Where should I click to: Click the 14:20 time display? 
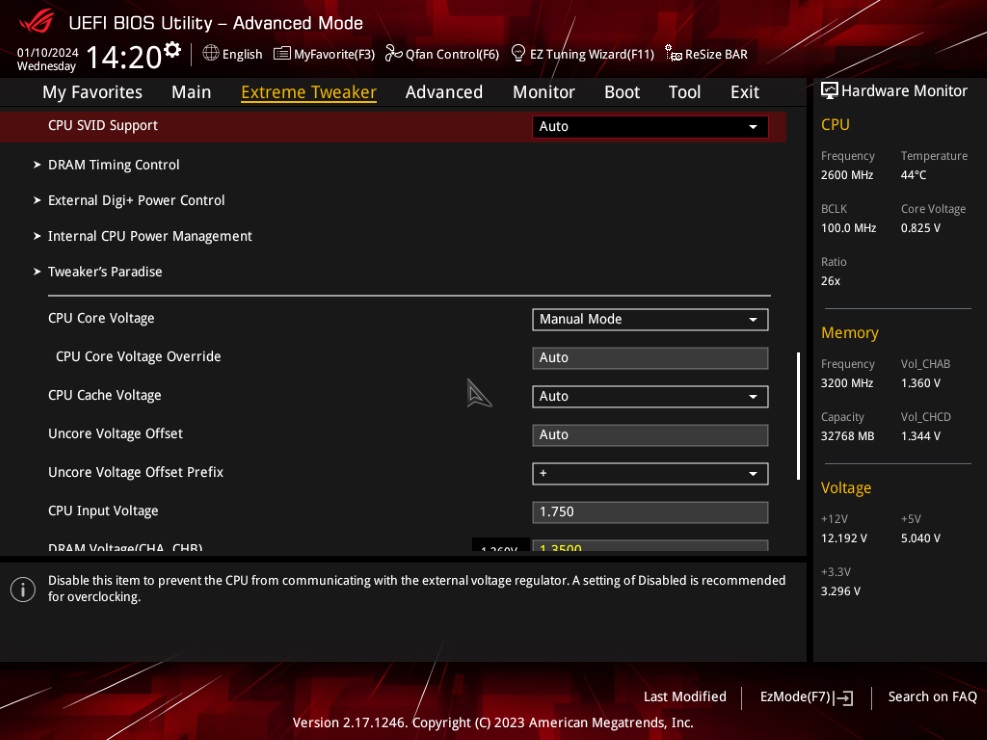[124, 57]
